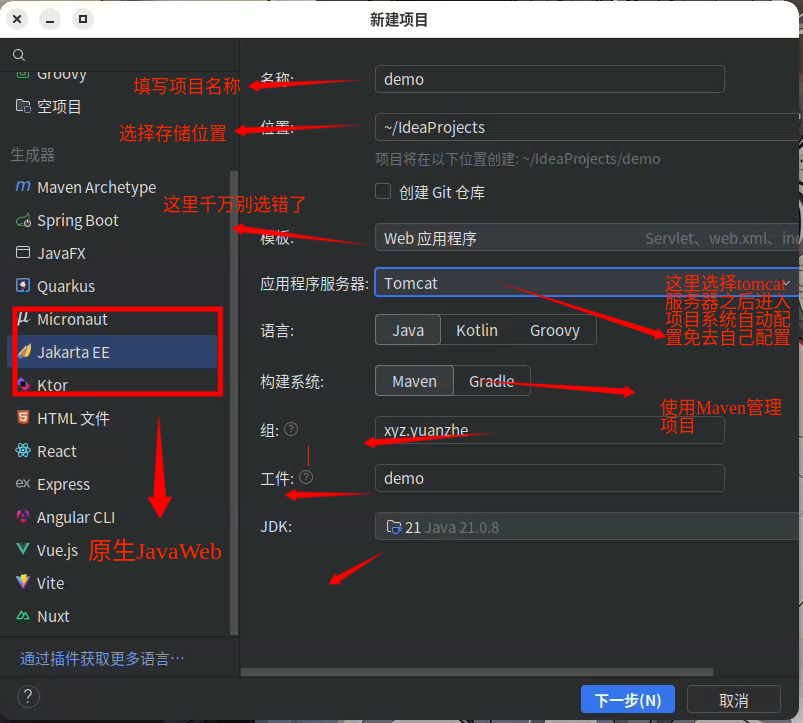
Task: Choose the JavaFX generator icon
Action: pyautogui.click(x=22, y=254)
